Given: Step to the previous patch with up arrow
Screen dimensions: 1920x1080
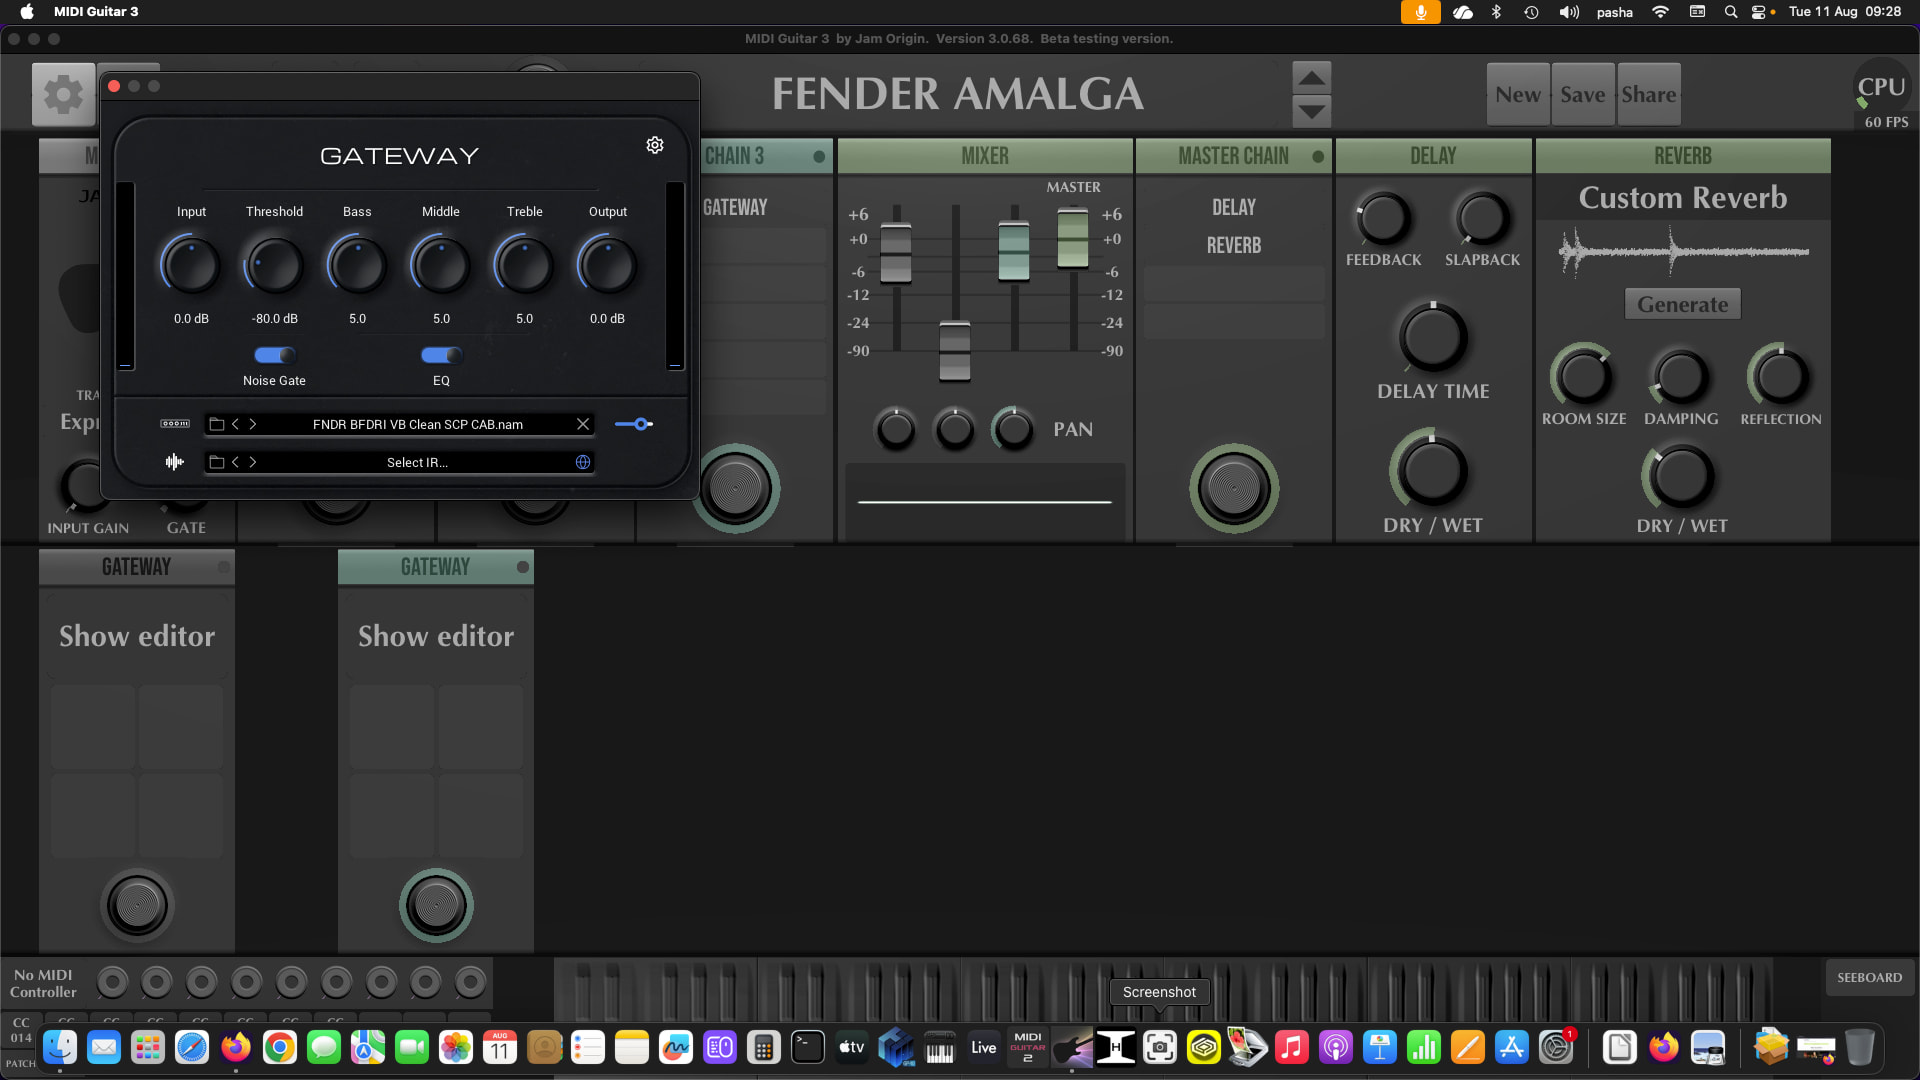Looking at the screenshot, I should coord(1311,77).
